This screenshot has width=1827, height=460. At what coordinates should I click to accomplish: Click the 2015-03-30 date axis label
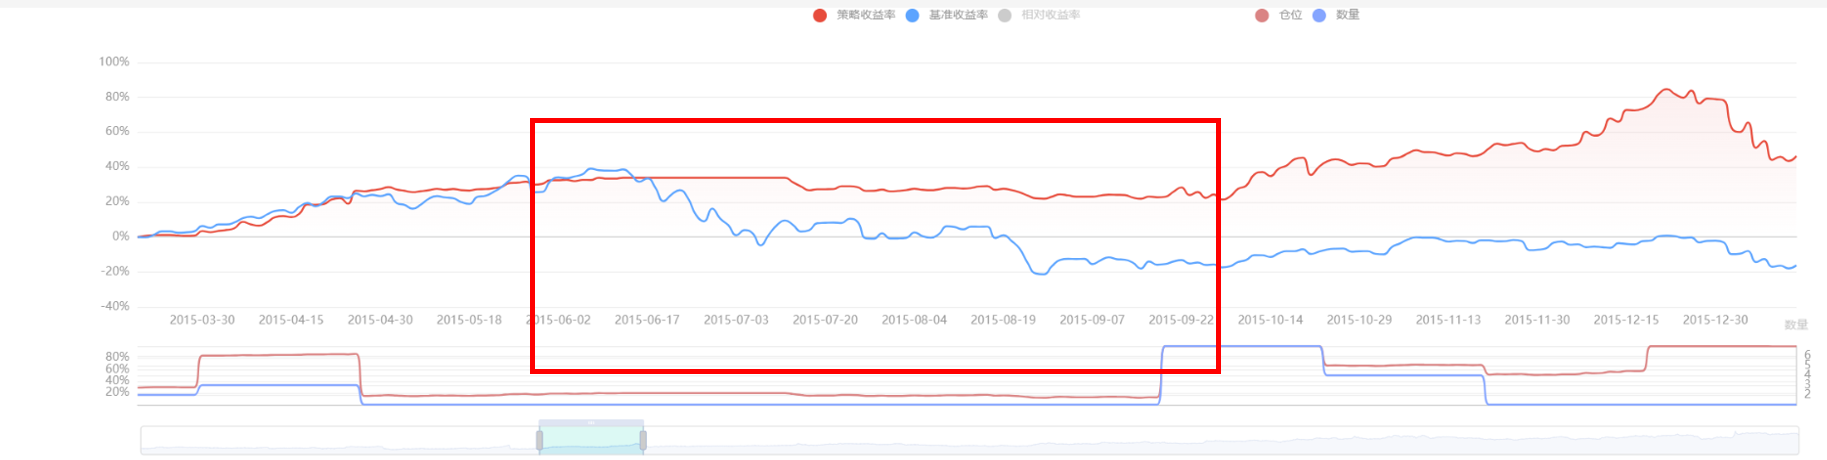tap(202, 320)
